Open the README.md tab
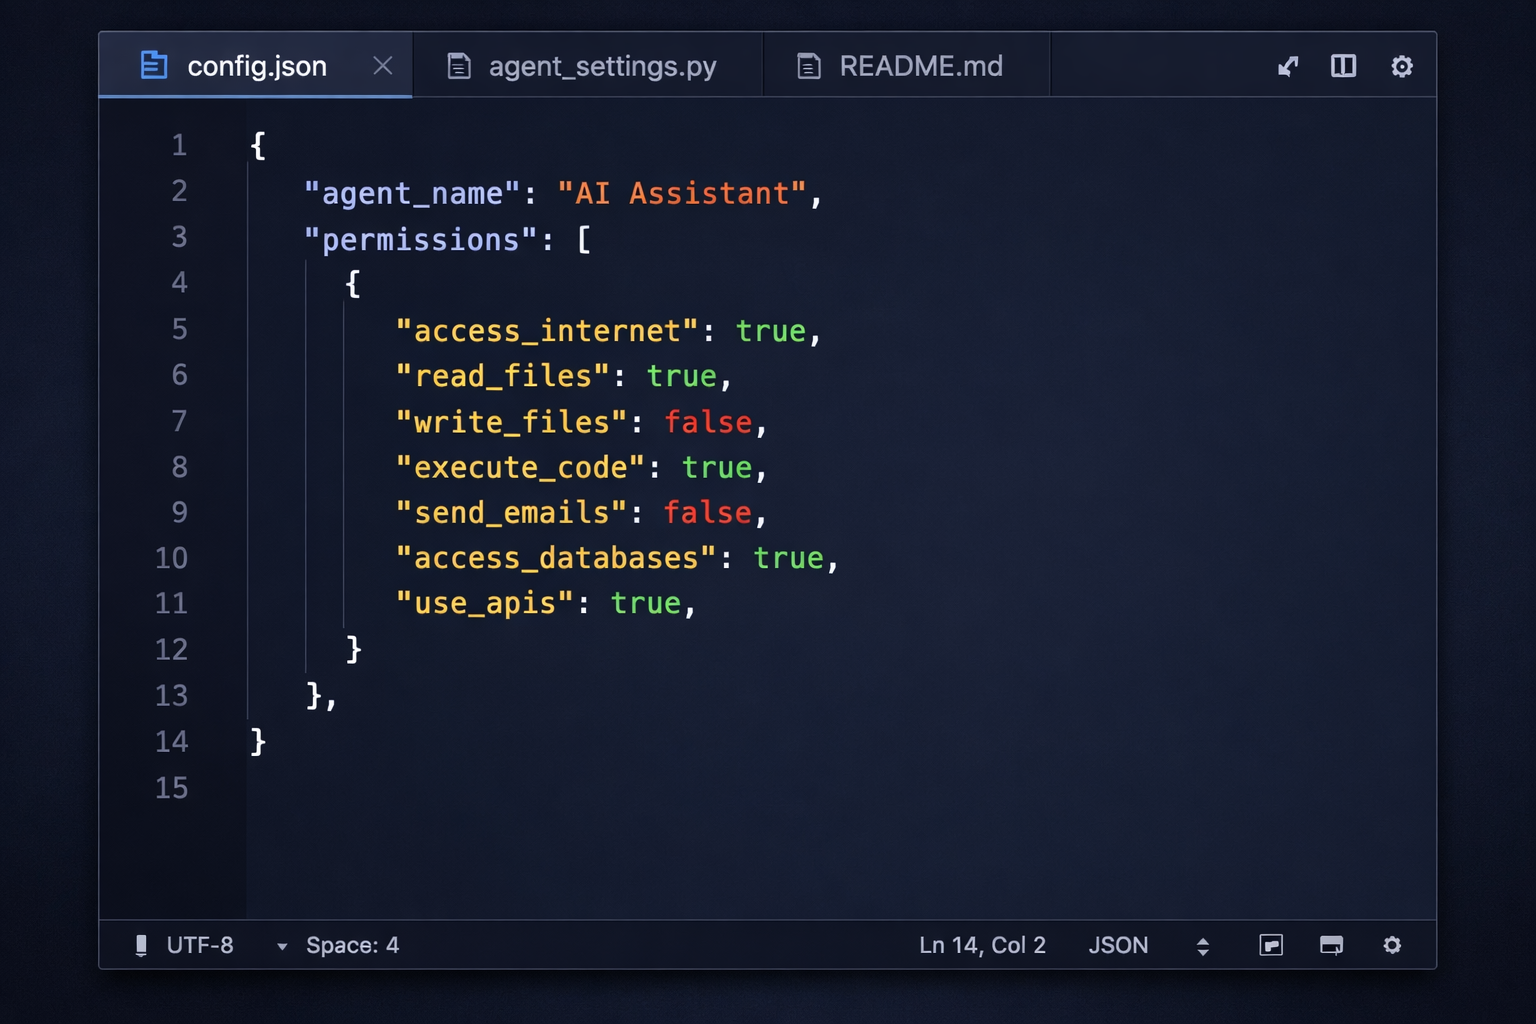Screen dimensions: 1536x1024 pos(906,66)
